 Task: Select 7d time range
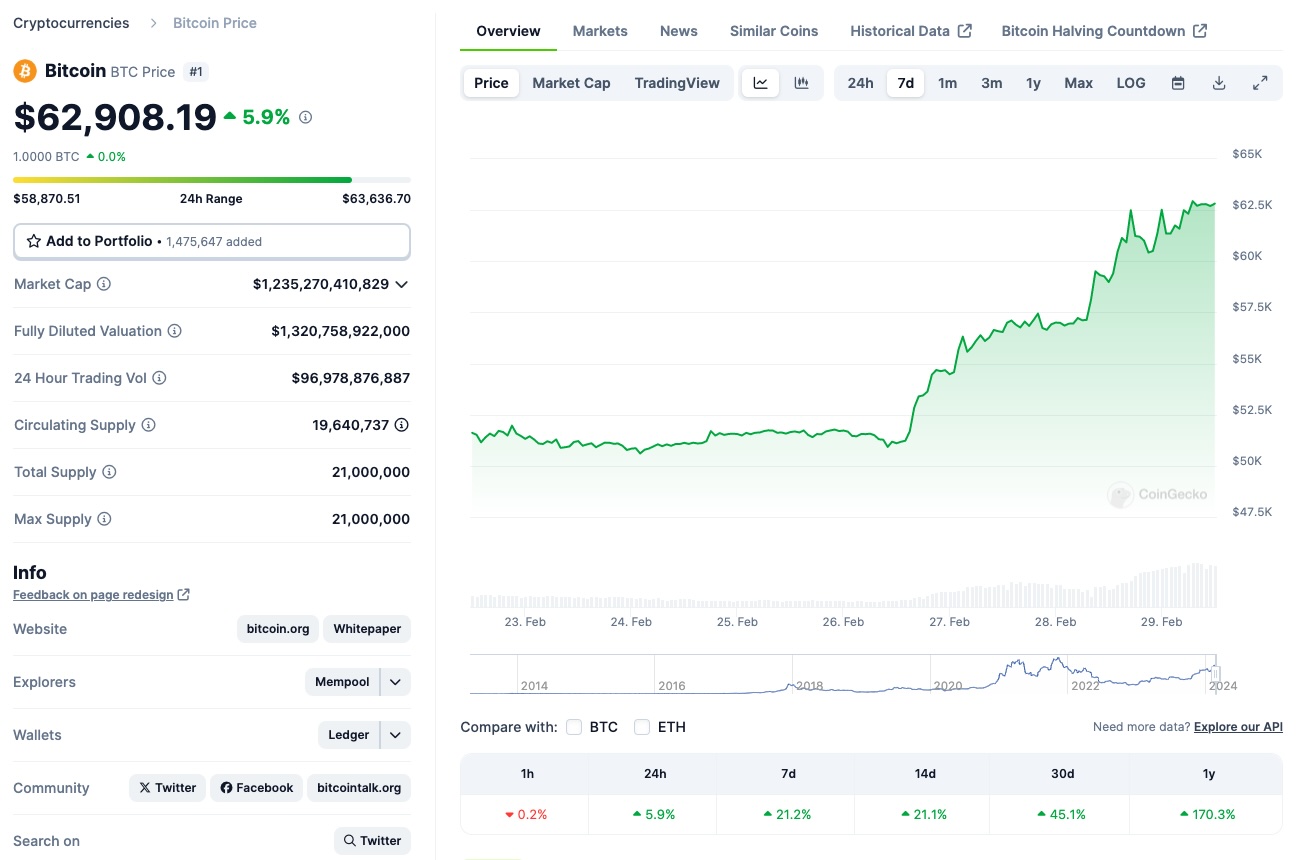pyautogui.click(x=905, y=83)
